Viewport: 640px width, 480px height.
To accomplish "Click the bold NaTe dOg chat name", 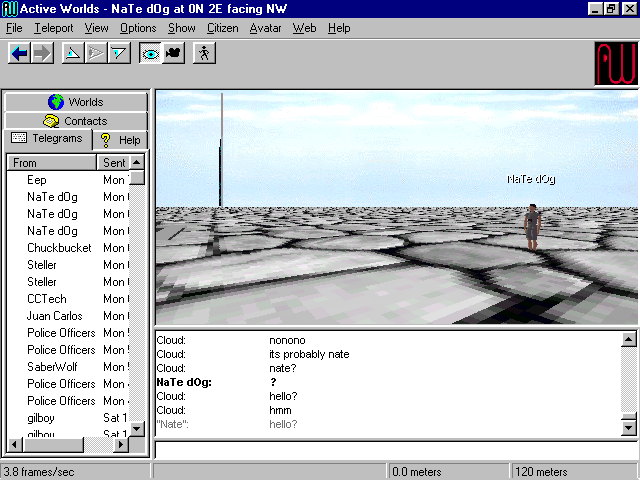I will [x=184, y=382].
